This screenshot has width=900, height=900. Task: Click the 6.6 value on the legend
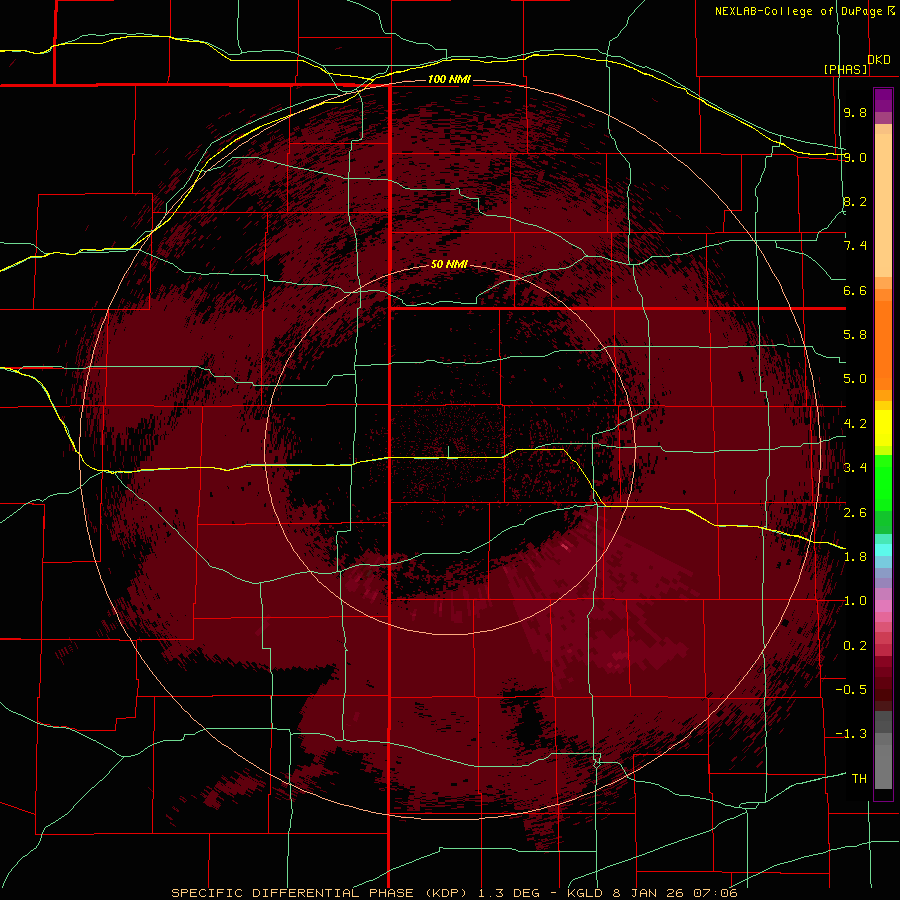[855, 290]
